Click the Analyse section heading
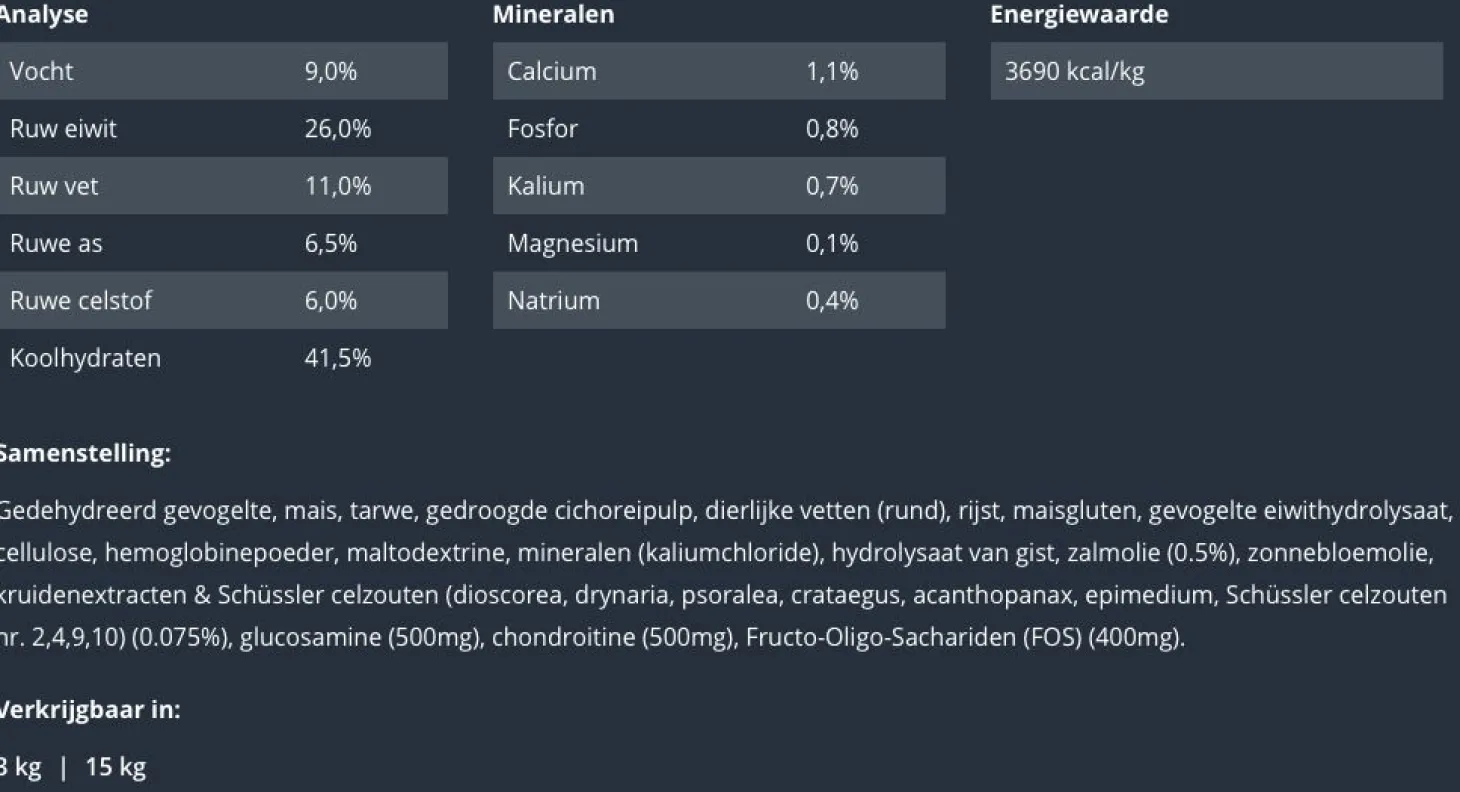This screenshot has height=792, width=1460. pos(43,15)
